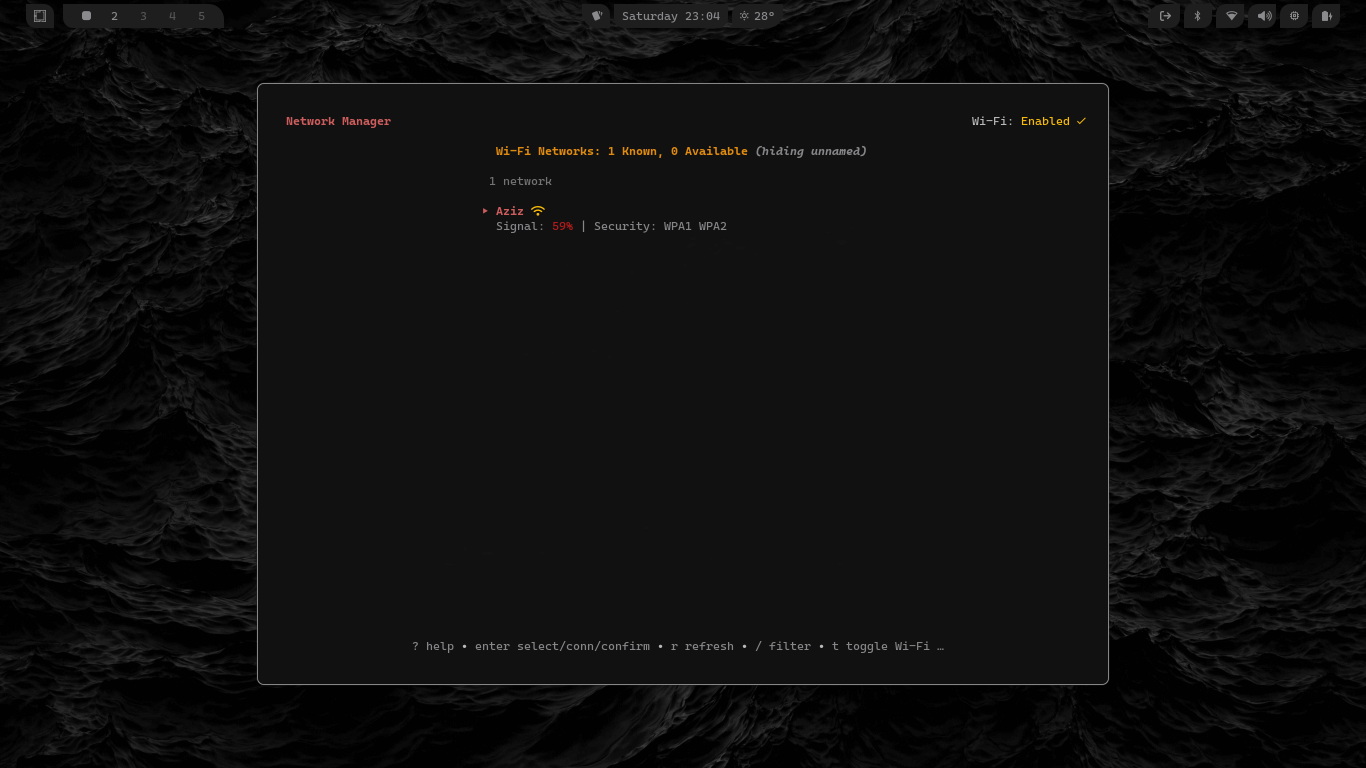
Task: Click the yellow checkmark next to Enabled
Action: click(x=1081, y=122)
